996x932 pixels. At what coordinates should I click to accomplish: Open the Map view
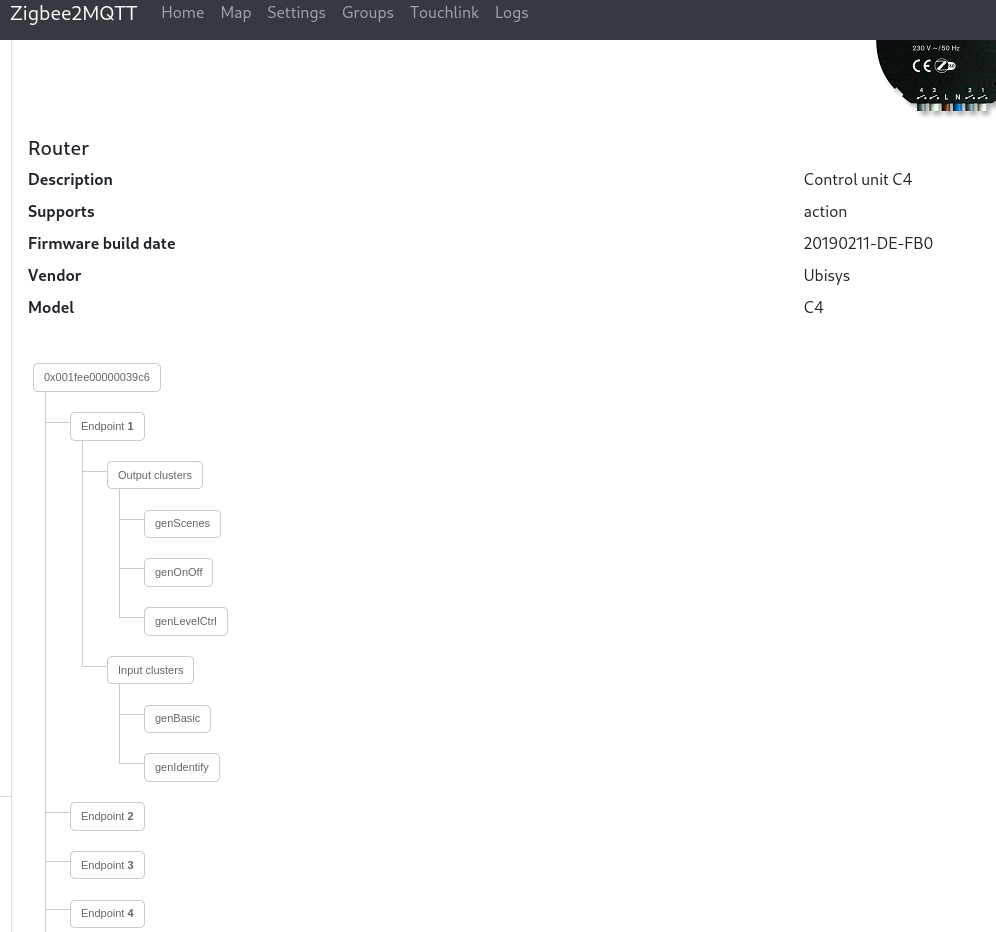[x=235, y=12]
